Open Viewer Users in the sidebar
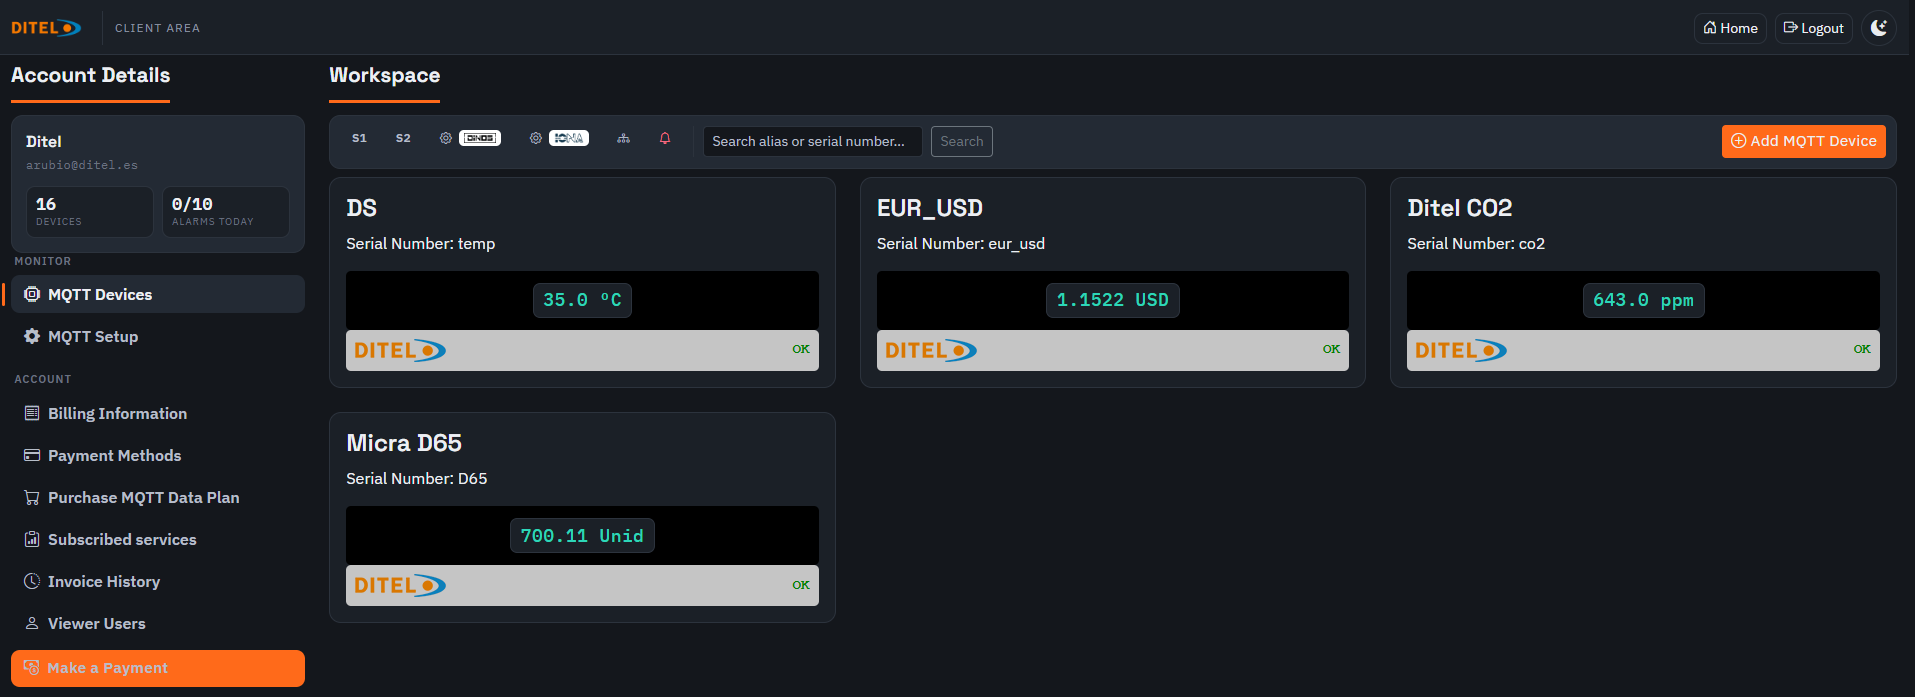Viewport: 1915px width, 697px height. click(x=158, y=623)
